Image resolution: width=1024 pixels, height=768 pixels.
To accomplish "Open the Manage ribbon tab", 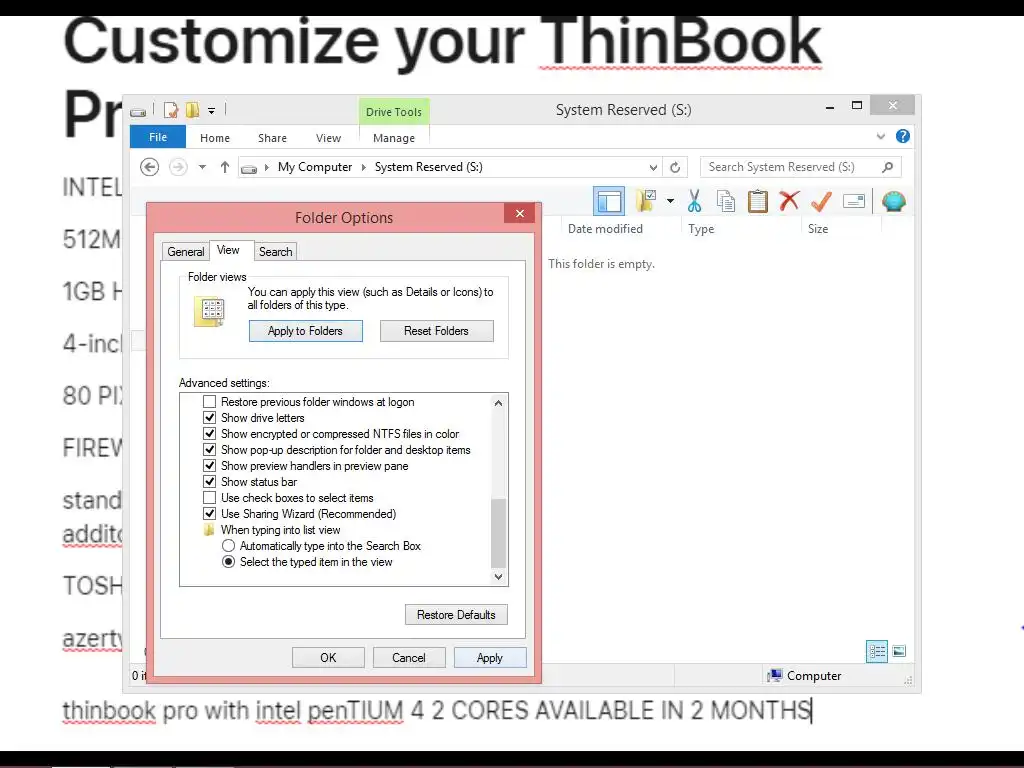I will (394, 138).
